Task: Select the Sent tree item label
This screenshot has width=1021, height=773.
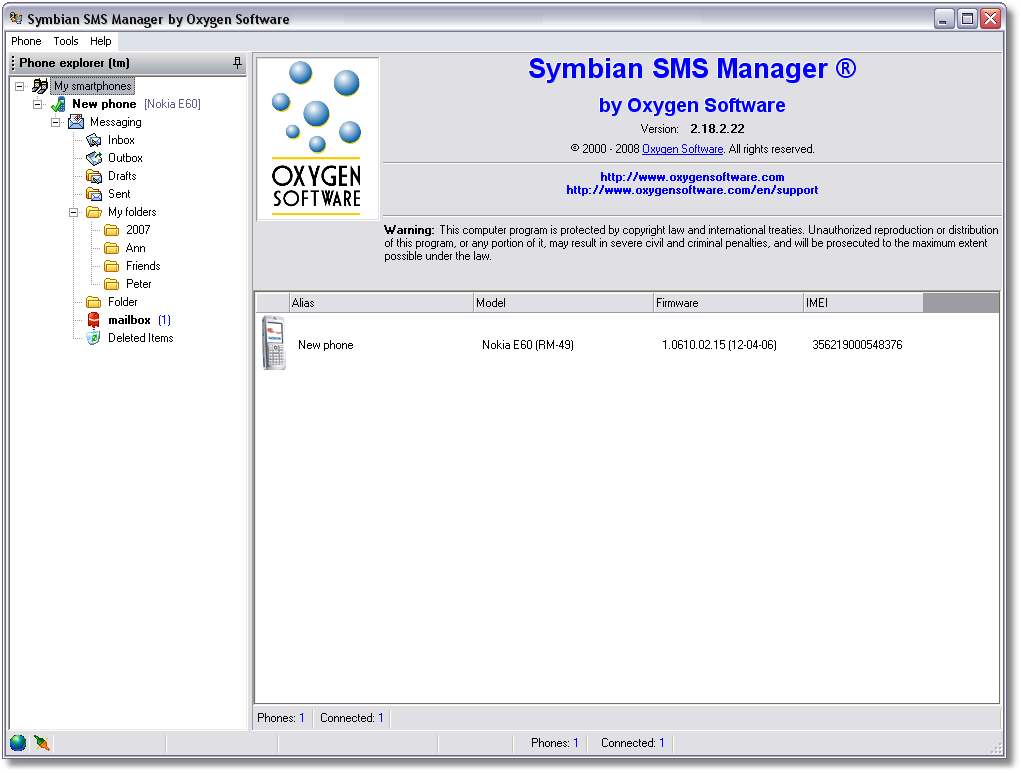Action: [x=119, y=194]
